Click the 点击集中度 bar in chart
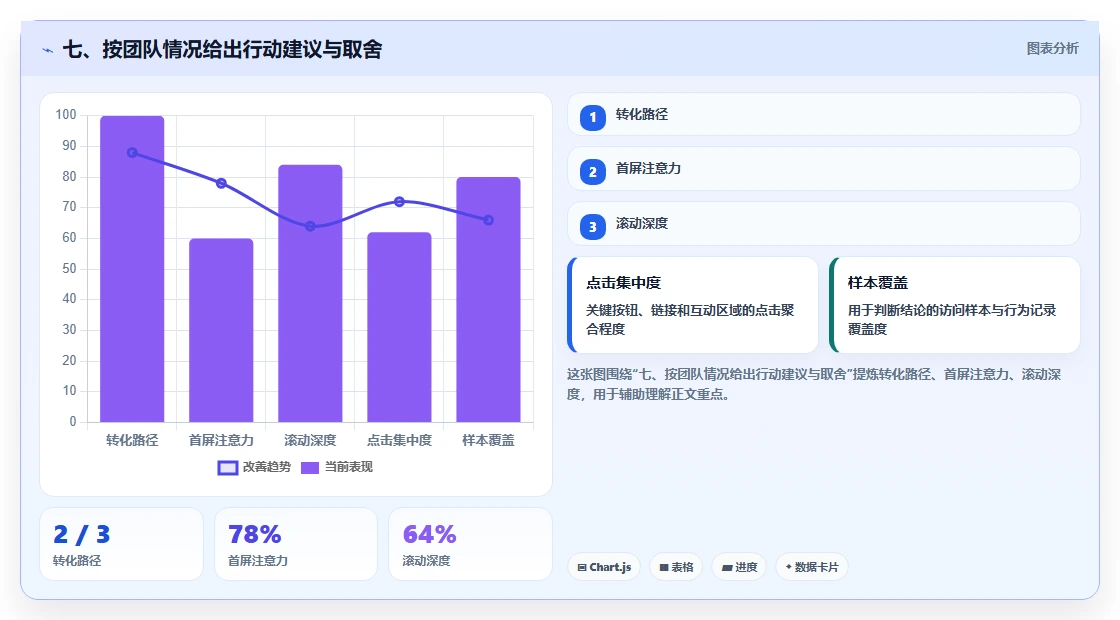 coord(399,327)
